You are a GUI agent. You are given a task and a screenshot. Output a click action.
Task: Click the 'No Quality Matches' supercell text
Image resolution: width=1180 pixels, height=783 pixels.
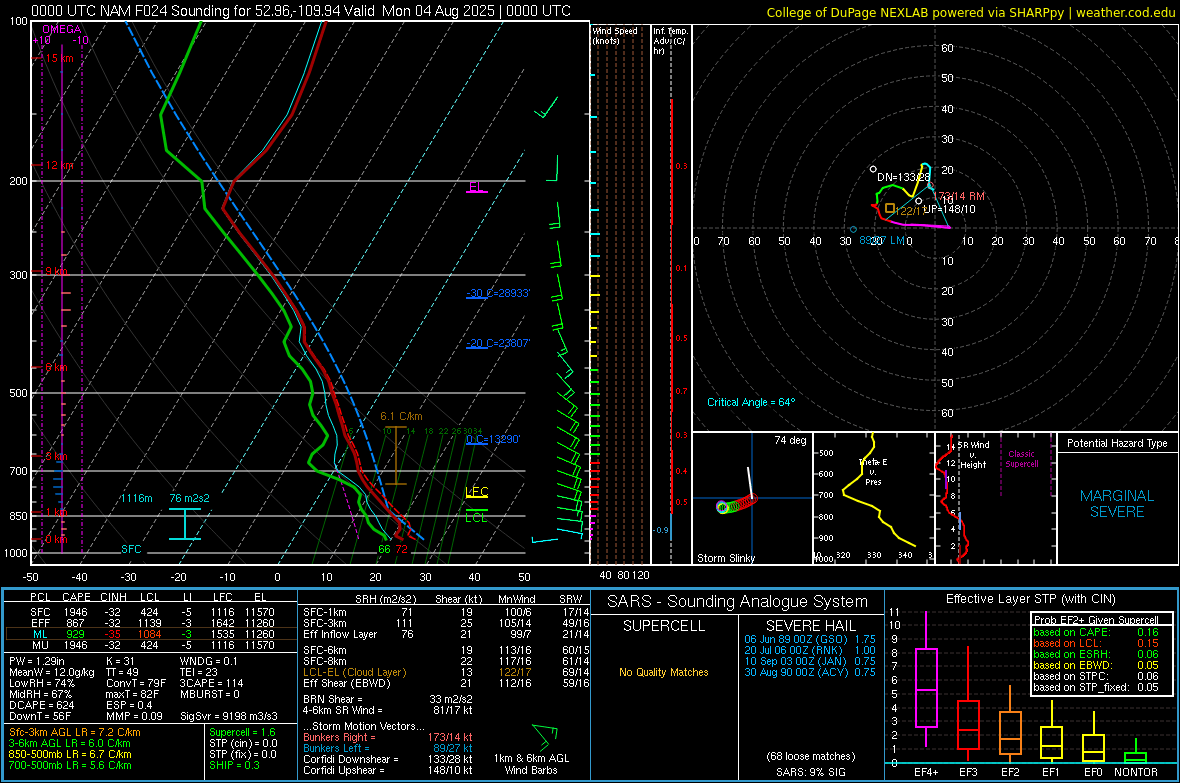pos(664,672)
